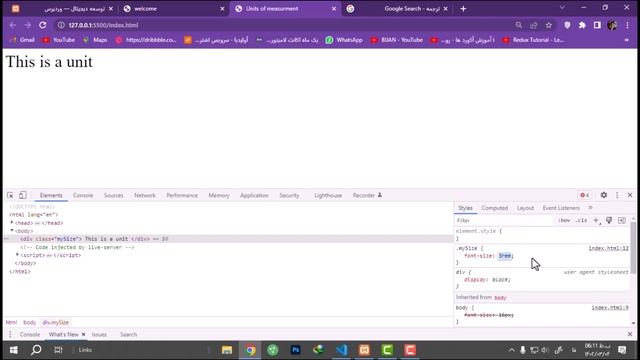Viewport: 640px width, 360px height.
Task: Open the Event Listeners pane tab
Action: tap(561, 208)
